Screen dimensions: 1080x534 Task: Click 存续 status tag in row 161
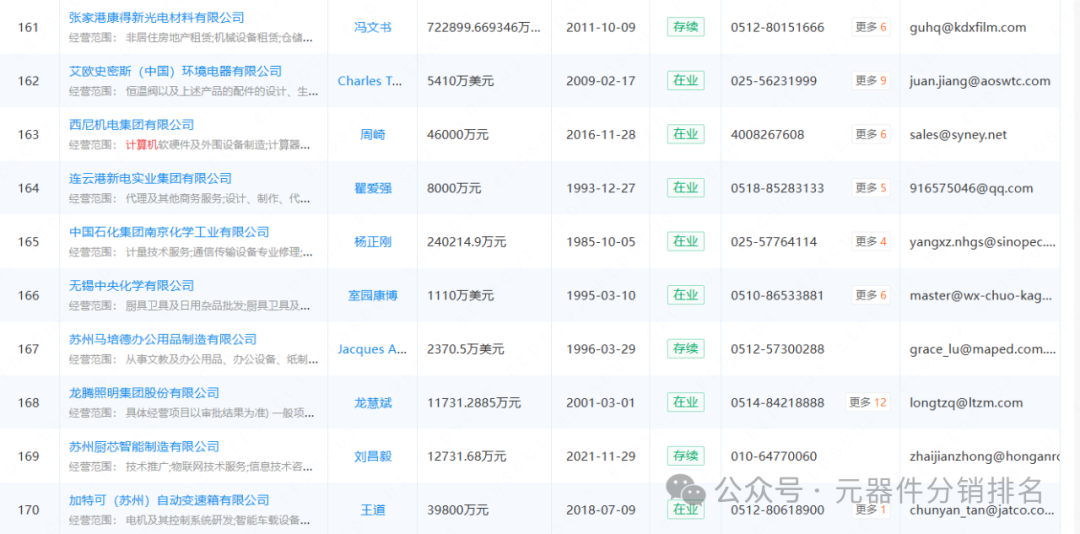point(685,28)
